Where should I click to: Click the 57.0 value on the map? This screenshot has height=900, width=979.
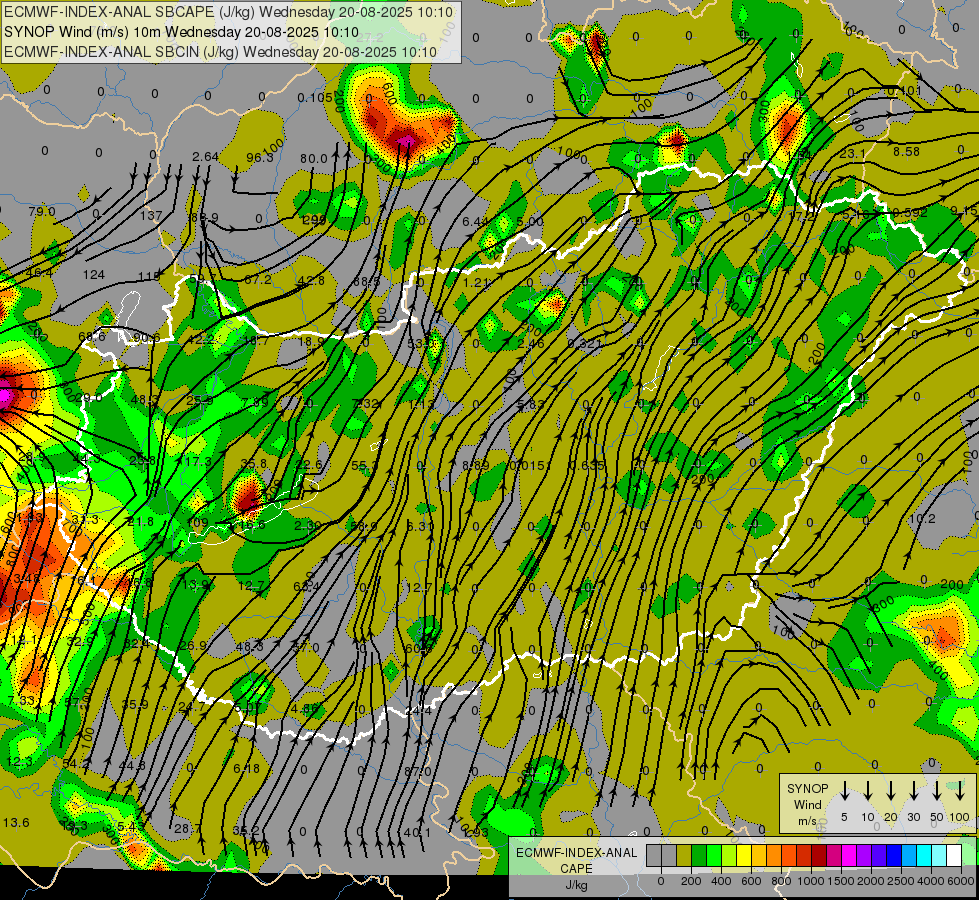point(306,648)
